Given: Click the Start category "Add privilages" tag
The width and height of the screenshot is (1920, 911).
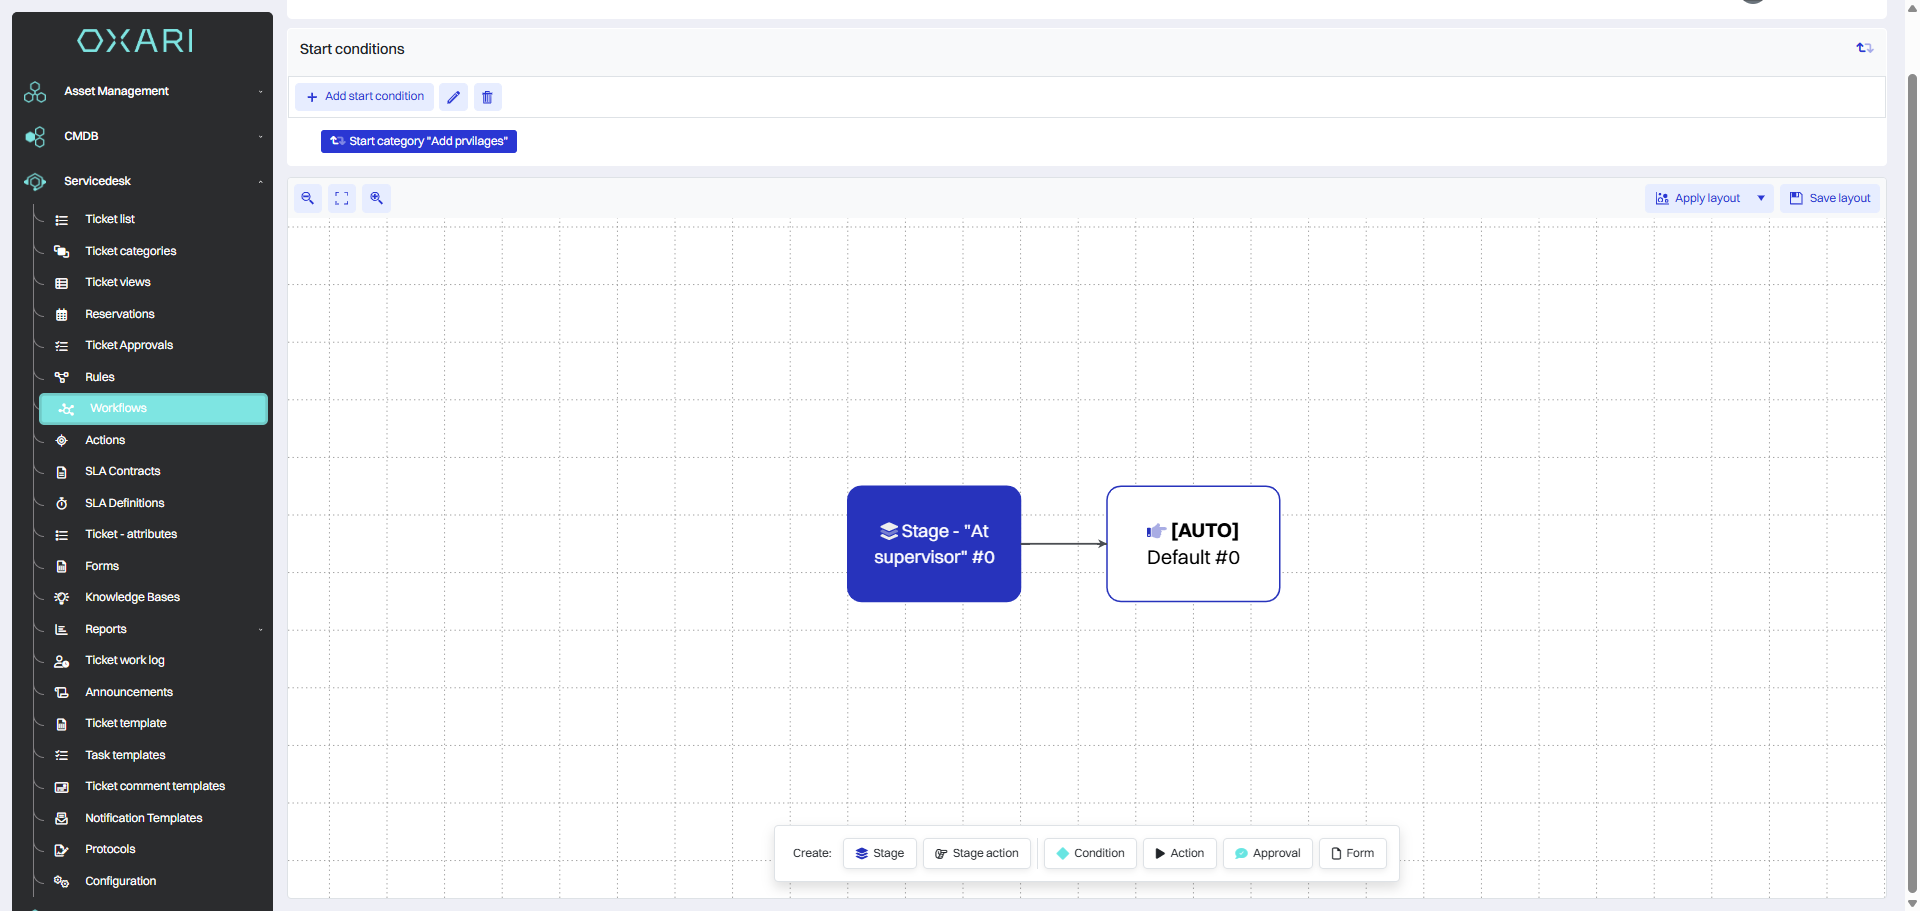Looking at the screenshot, I should [x=418, y=141].
